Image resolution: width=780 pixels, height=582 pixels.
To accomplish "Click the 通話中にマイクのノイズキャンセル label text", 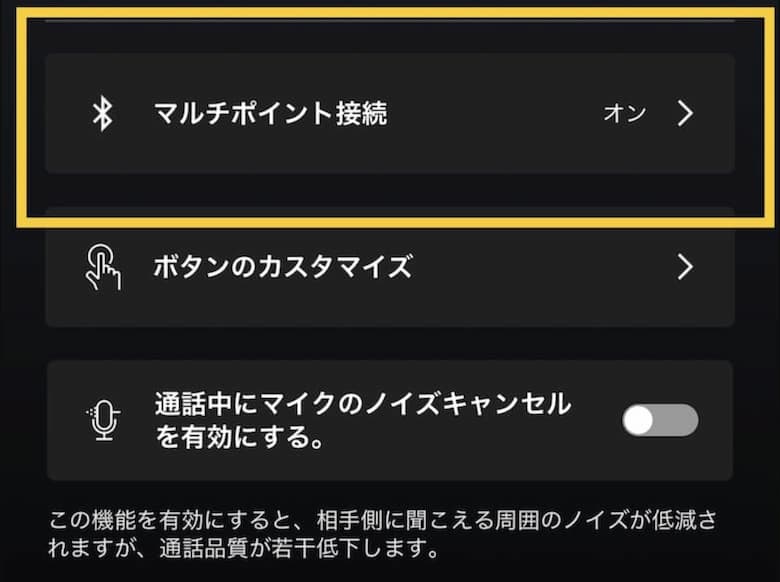I will [x=362, y=405].
